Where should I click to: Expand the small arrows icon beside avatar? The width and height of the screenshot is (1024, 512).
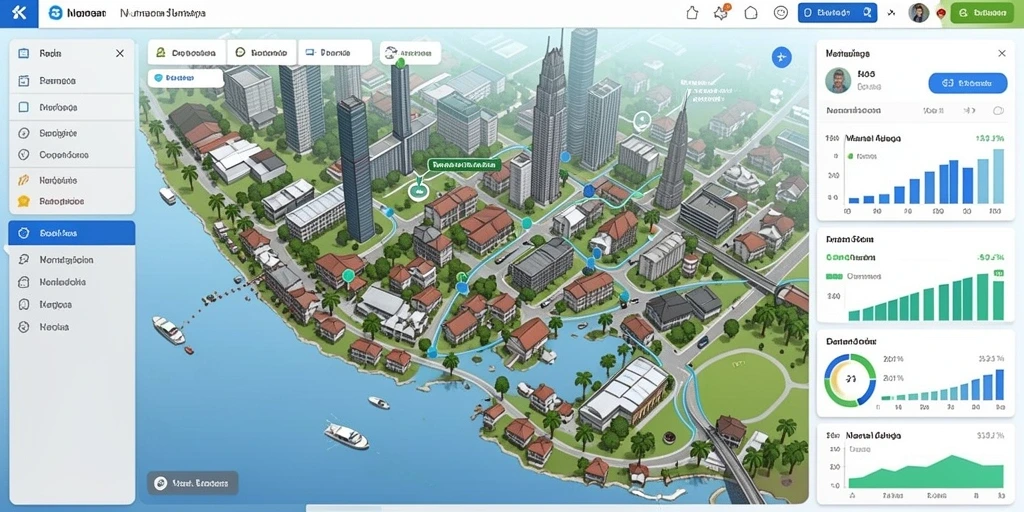891,12
